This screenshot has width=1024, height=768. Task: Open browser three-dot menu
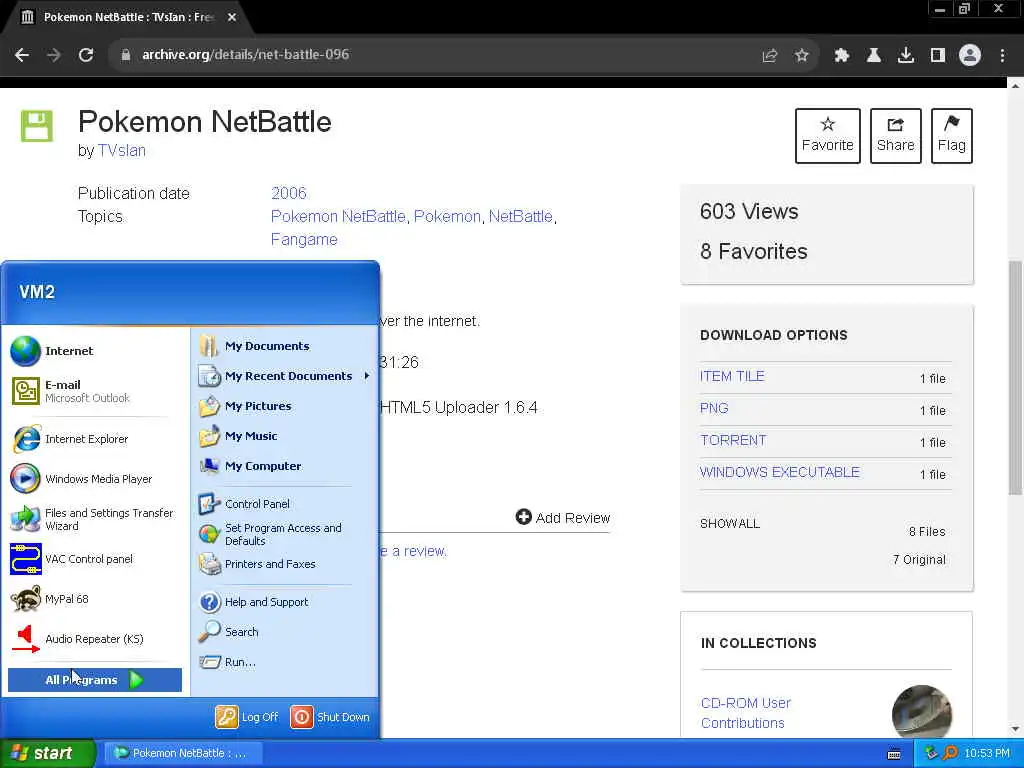[1002, 56]
